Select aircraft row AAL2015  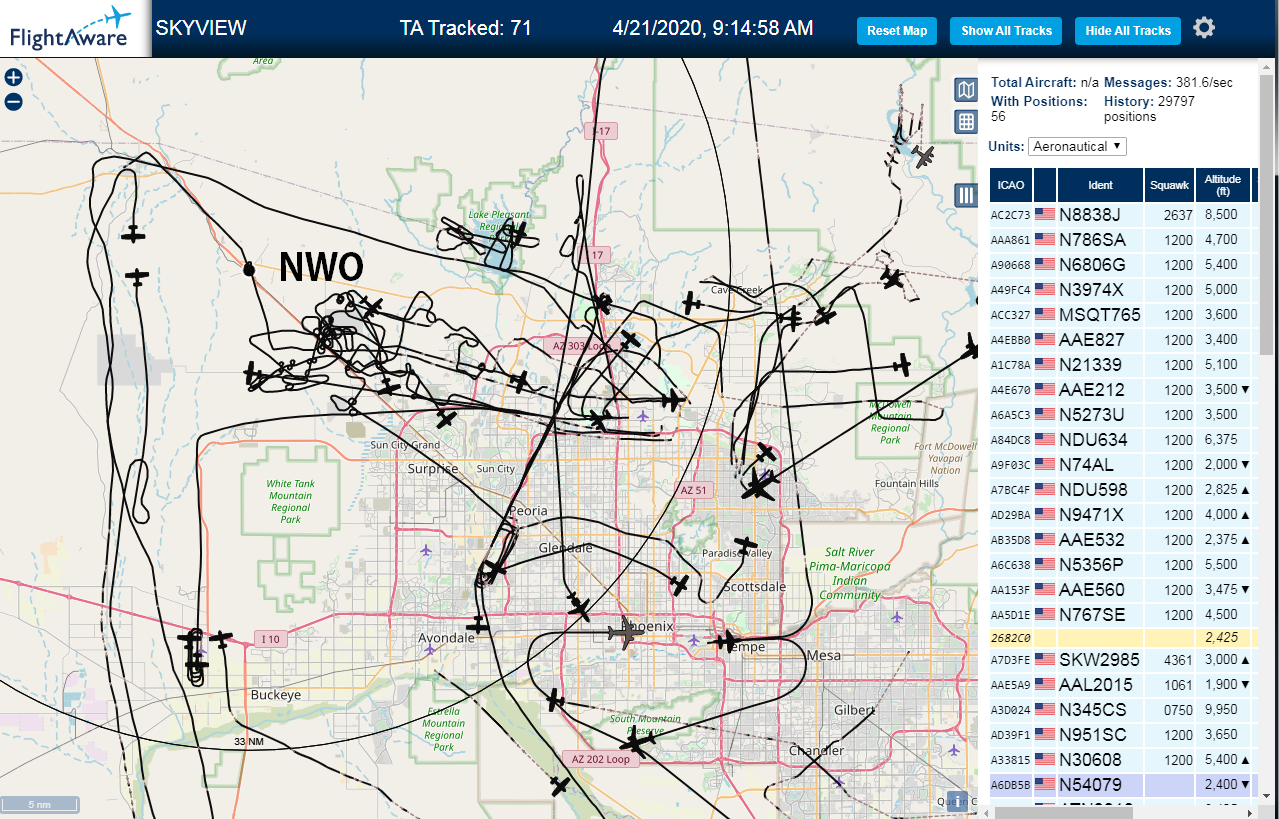tap(1124, 685)
